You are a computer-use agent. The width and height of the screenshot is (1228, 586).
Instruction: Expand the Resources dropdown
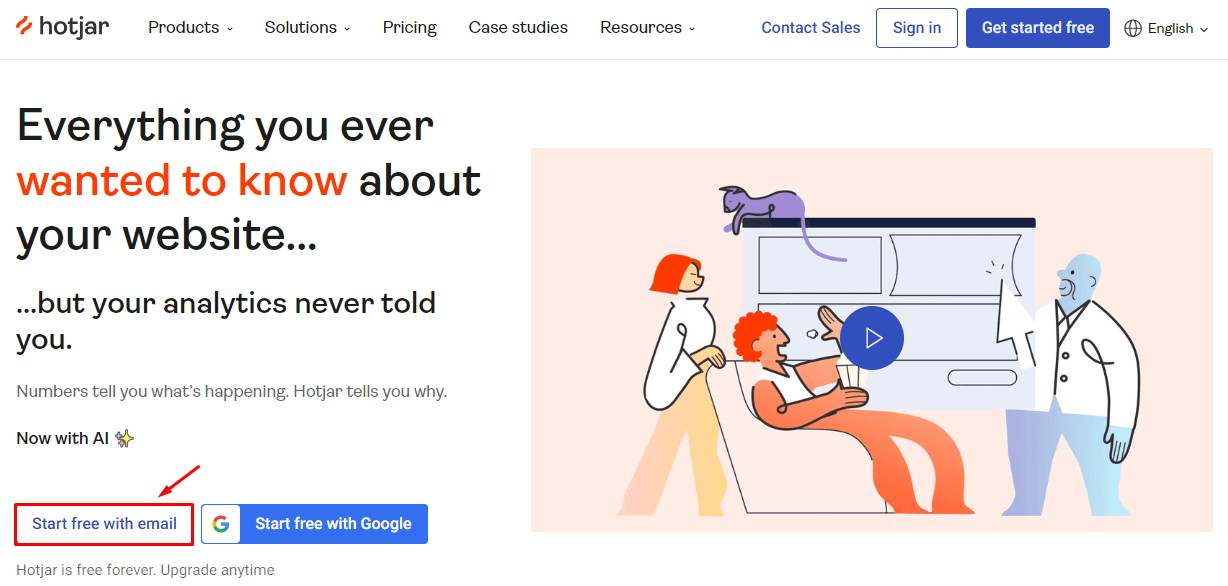(647, 28)
